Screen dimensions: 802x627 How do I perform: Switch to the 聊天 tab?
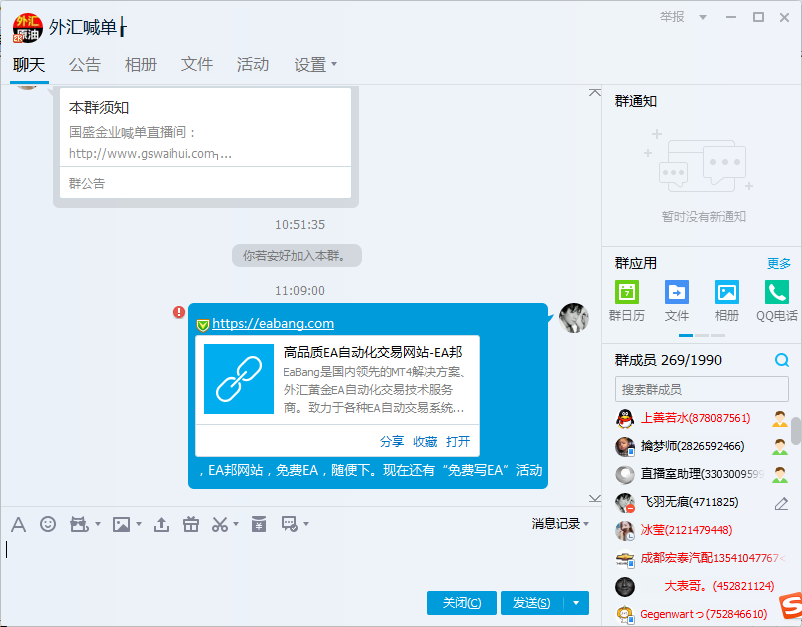pos(29,64)
